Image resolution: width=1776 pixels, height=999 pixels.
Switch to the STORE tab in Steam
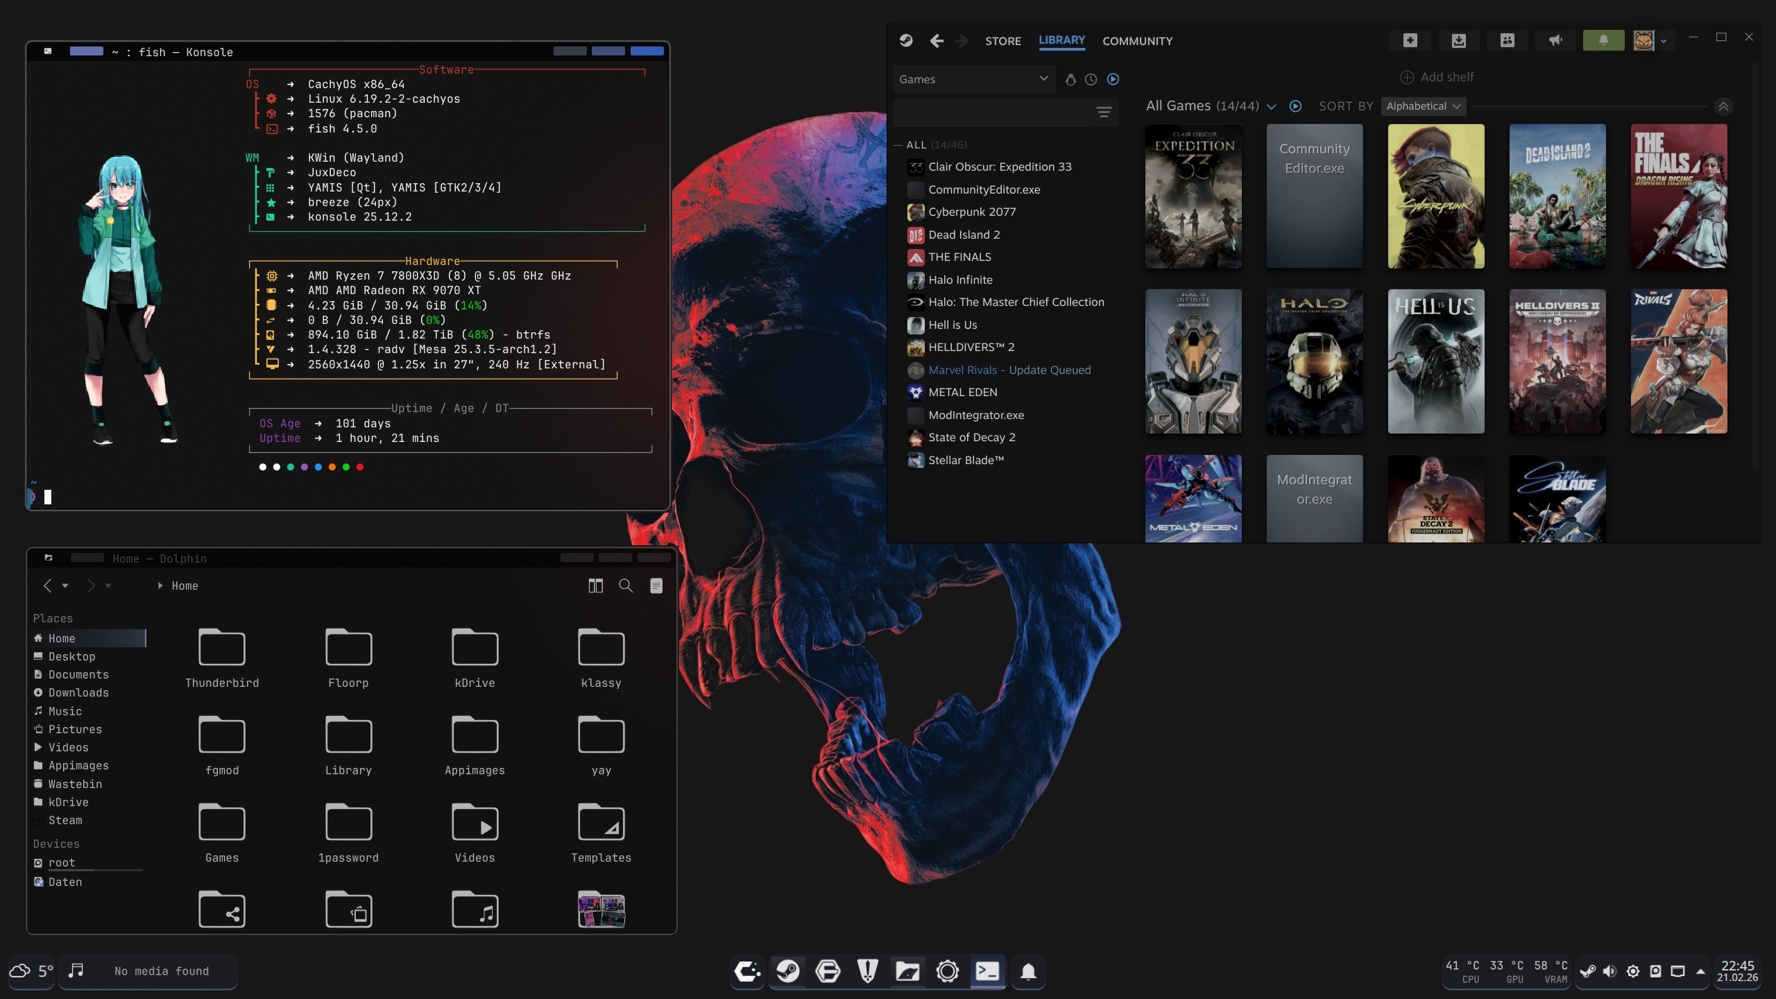1003,41
